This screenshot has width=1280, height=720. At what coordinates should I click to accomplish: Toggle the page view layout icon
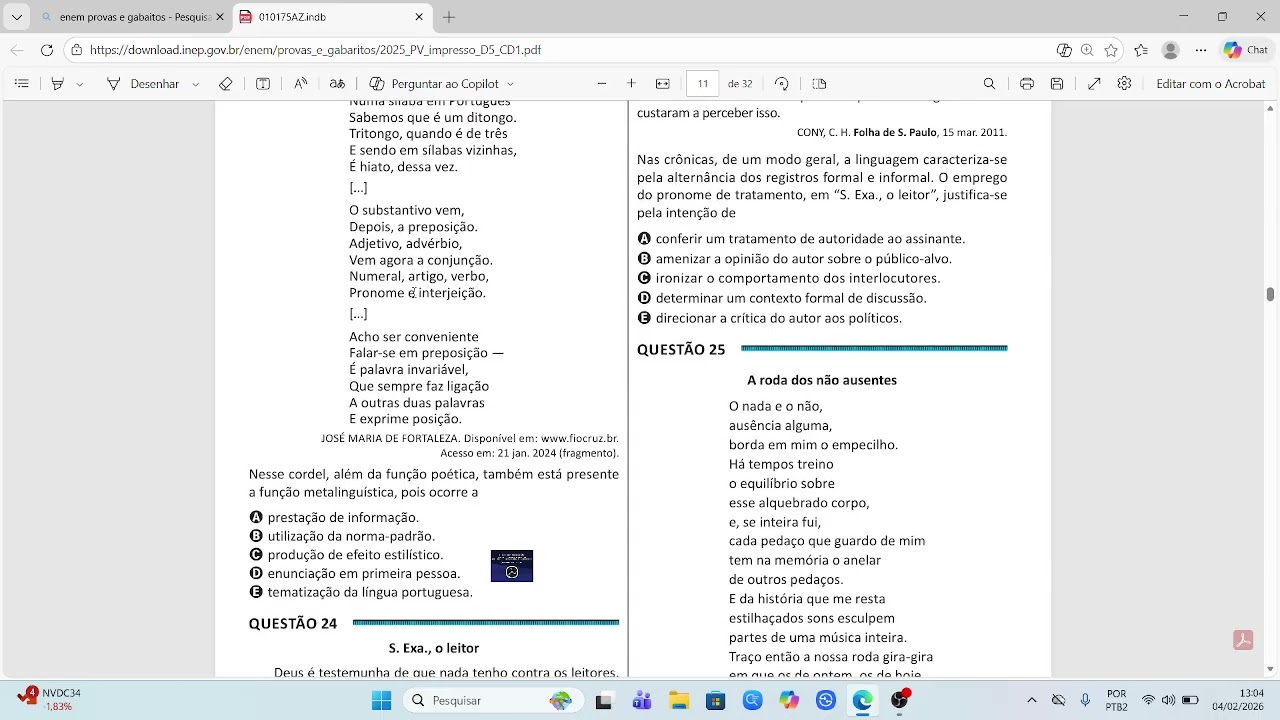tap(819, 84)
